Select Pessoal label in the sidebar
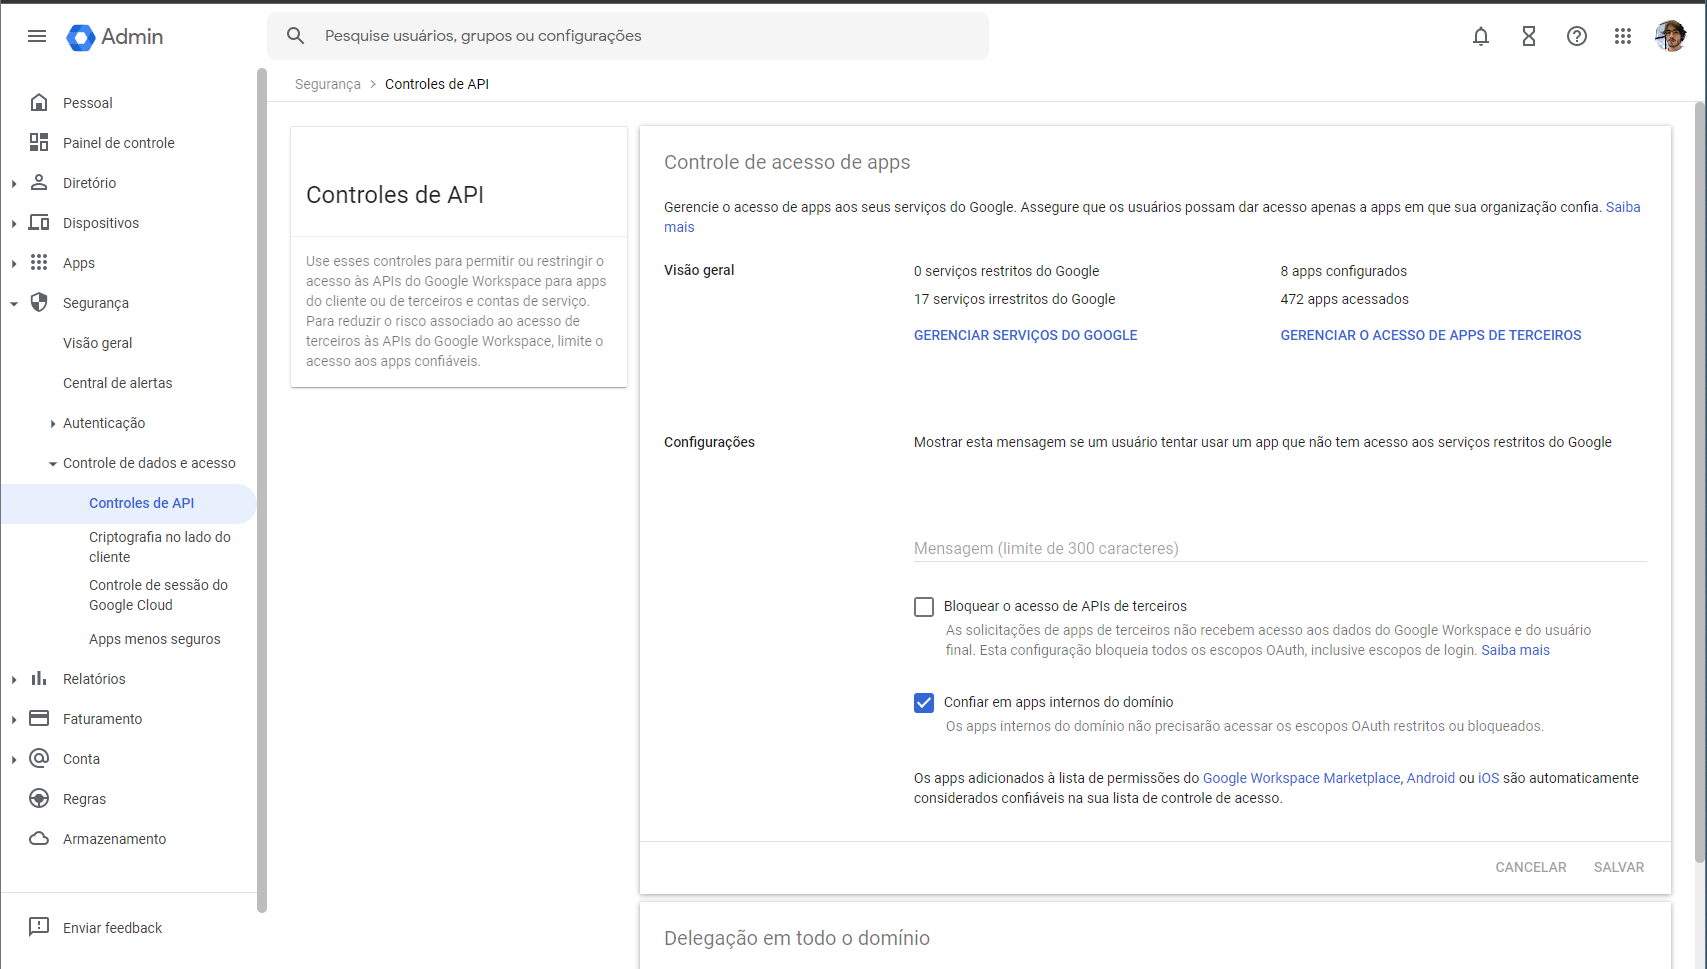 pyautogui.click(x=88, y=103)
